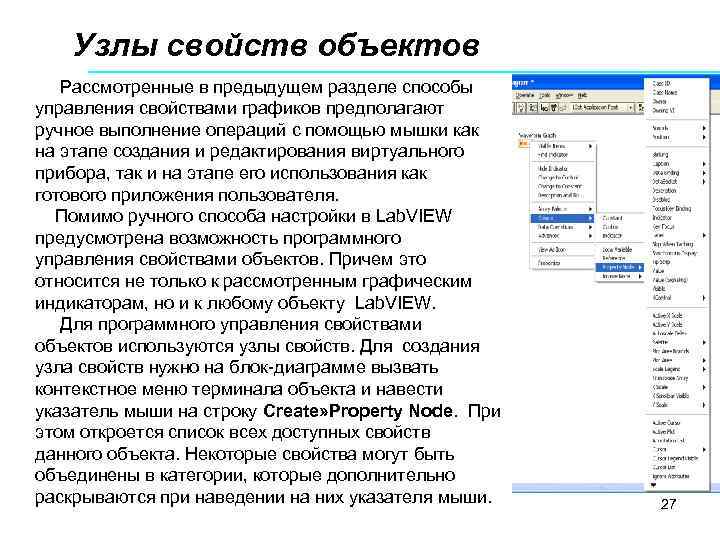Click the bottom more-items arrow in property list

pyautogui.click(x=653, y=485)
